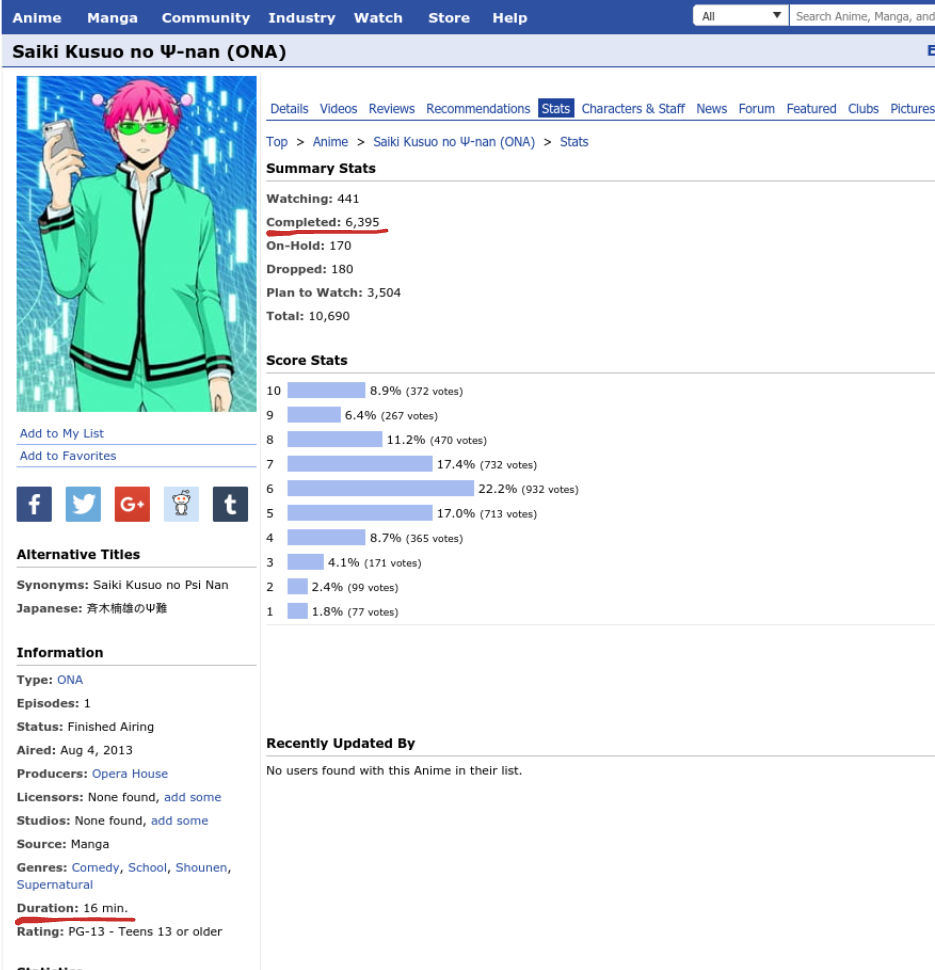
Task: Click the Supernatural genre link
Action: point(55,885)
